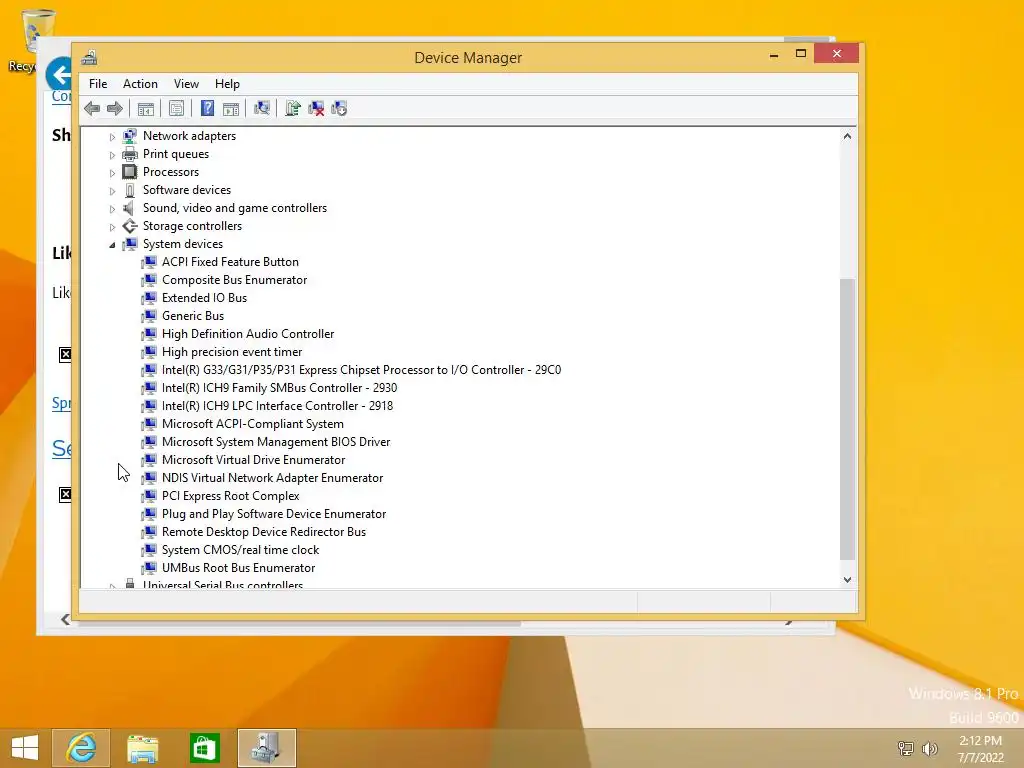Click the Update Driver Software toolbar icon
This screenshot has height=768, width=1024.
[293, 108]
